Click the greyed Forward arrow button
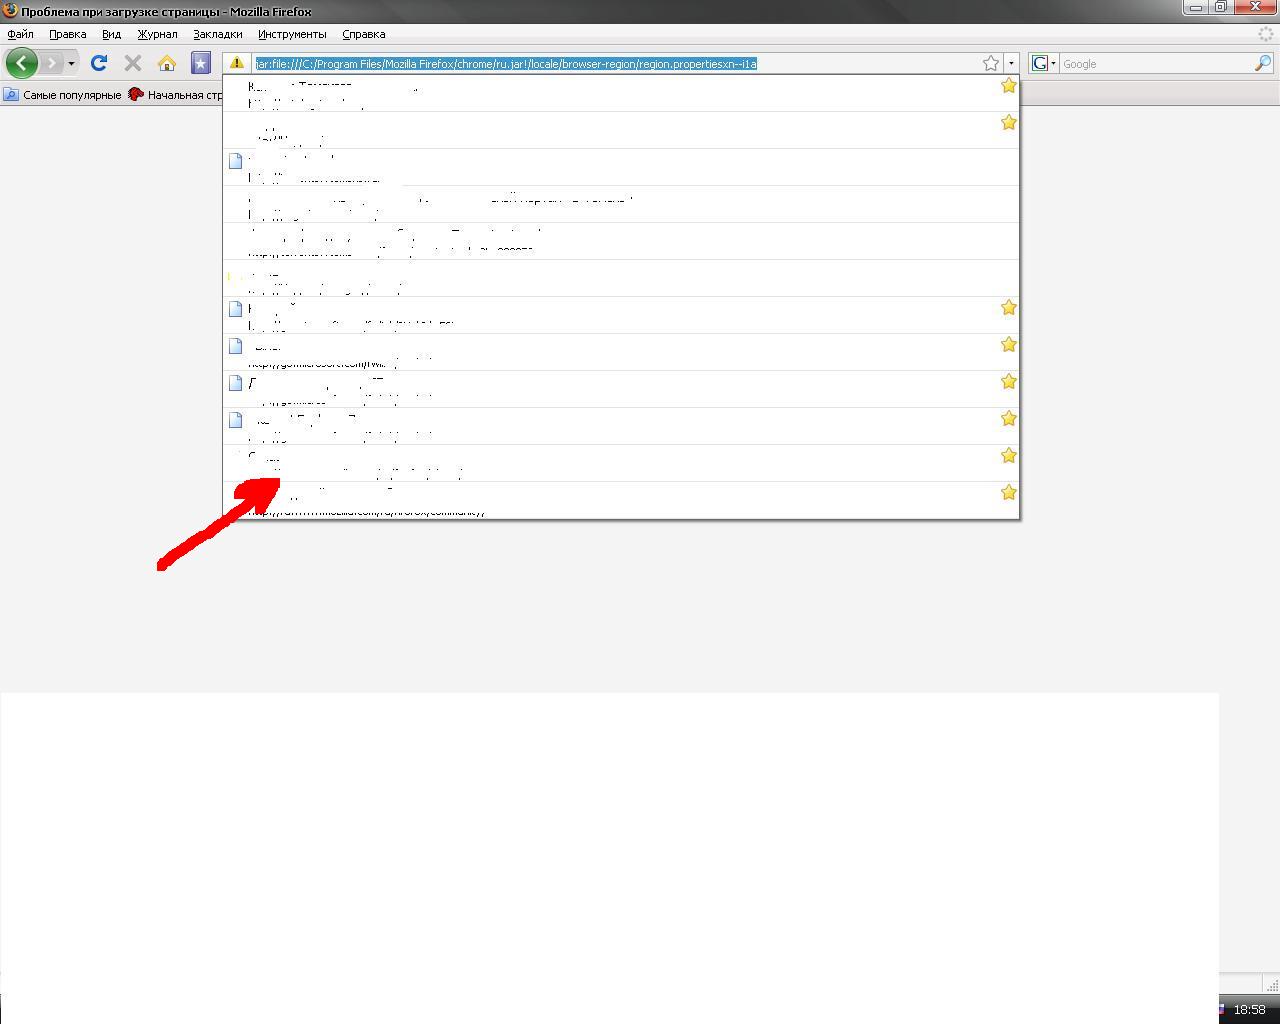This screenshot has width=1280, height=1024. point(51,63)
